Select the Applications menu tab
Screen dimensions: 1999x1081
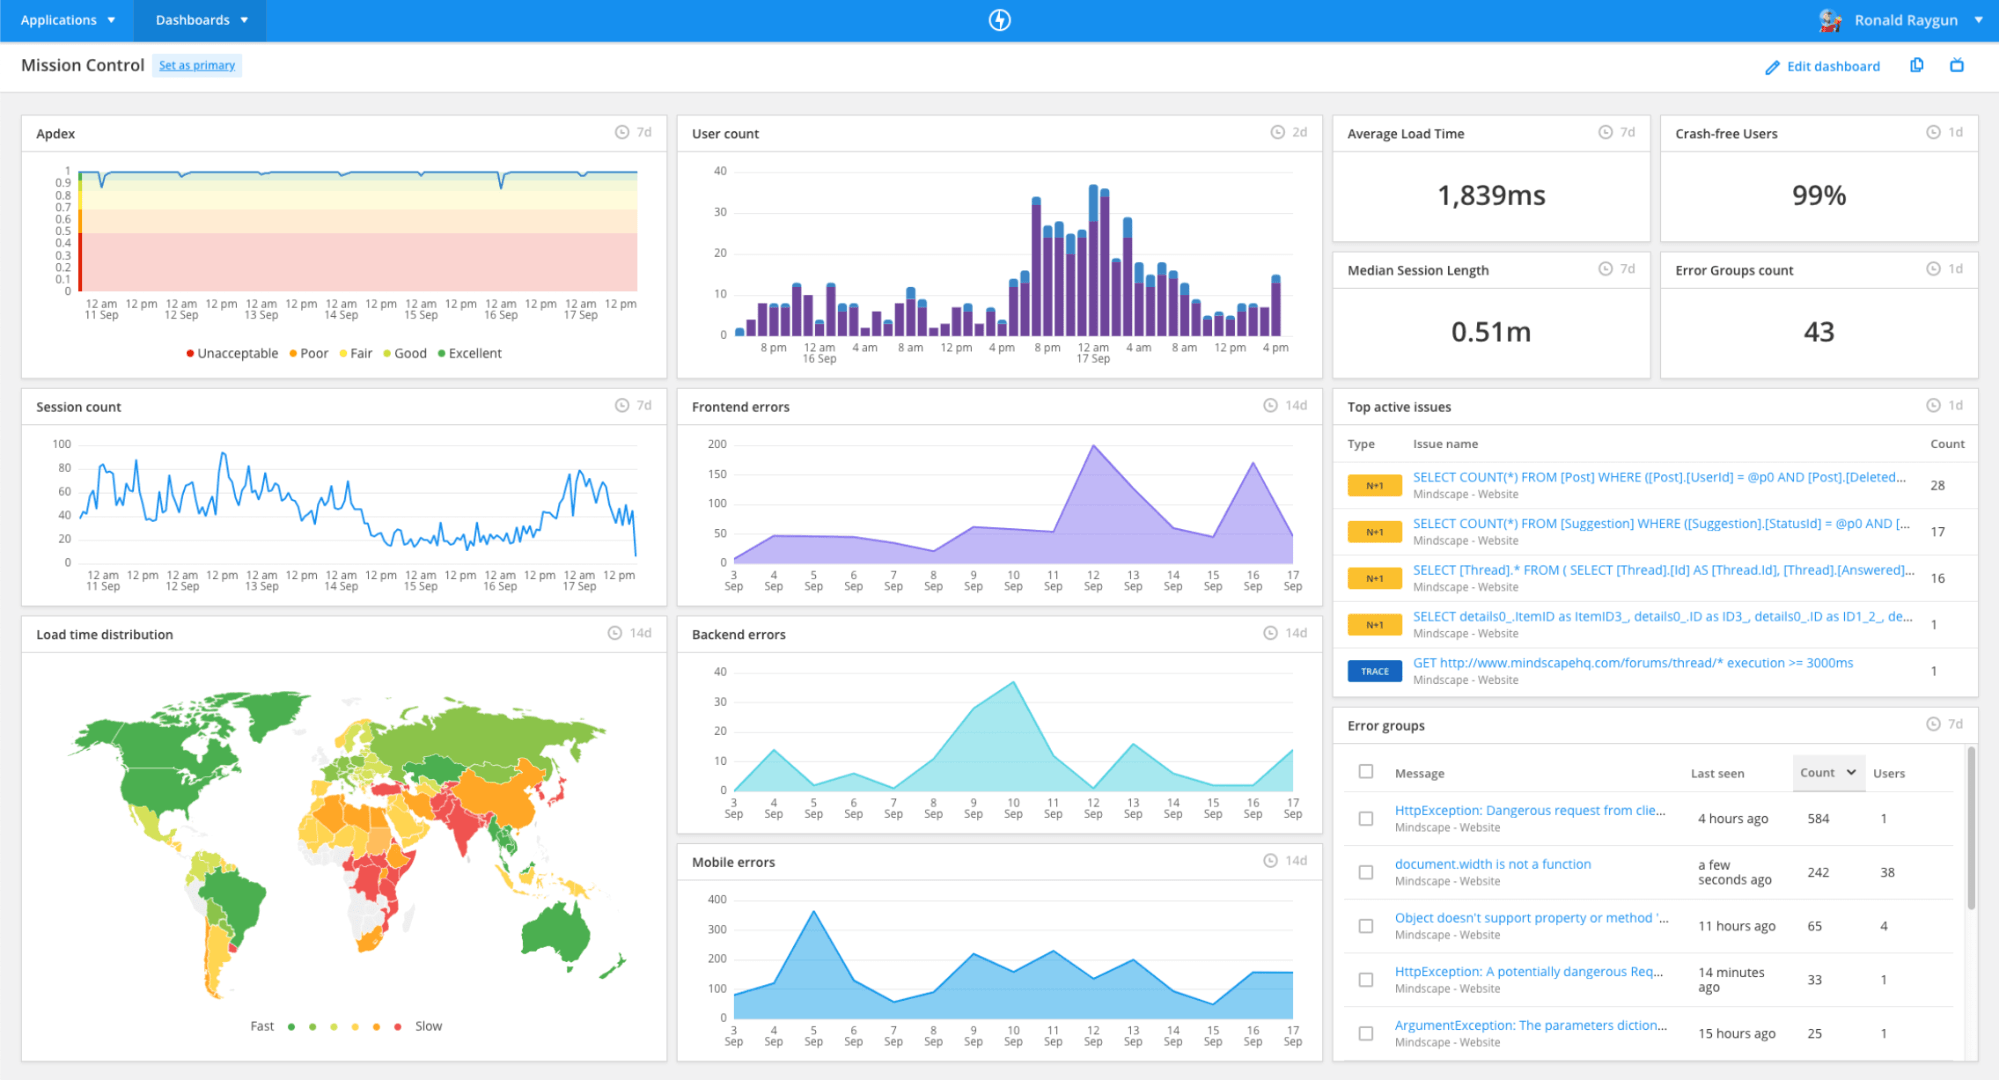(x=67, y=20)
